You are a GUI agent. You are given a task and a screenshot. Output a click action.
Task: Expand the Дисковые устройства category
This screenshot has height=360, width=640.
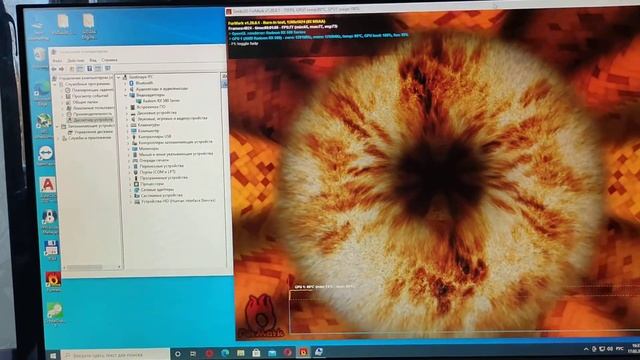pos(127,113)
